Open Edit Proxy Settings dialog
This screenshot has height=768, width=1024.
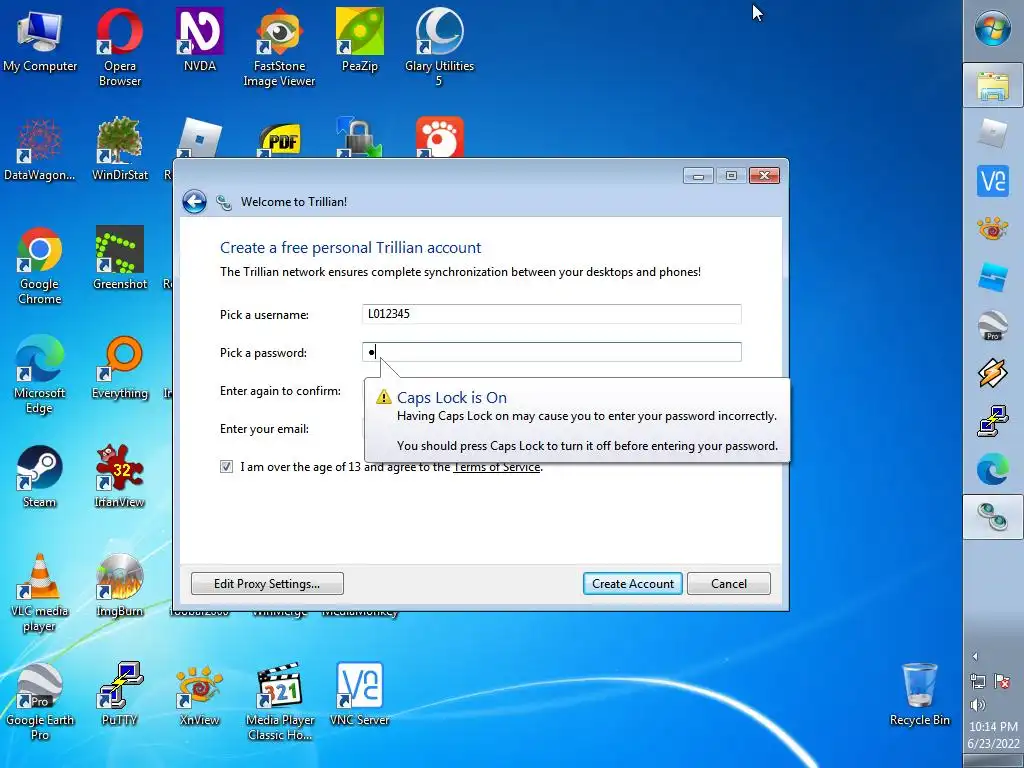point(267,583)
